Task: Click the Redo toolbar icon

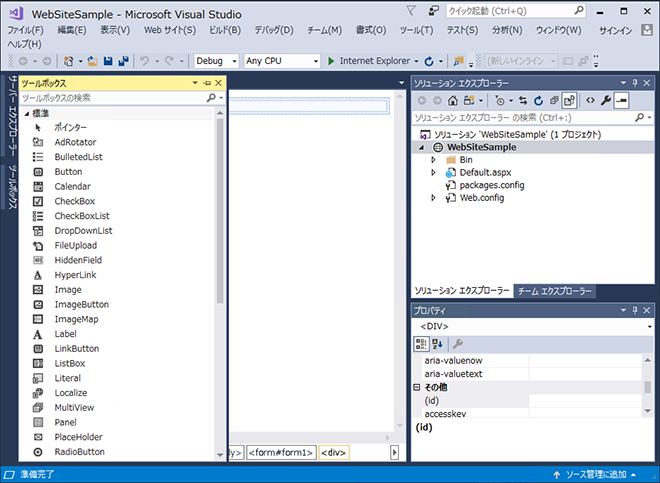Action: coord(170,61)
